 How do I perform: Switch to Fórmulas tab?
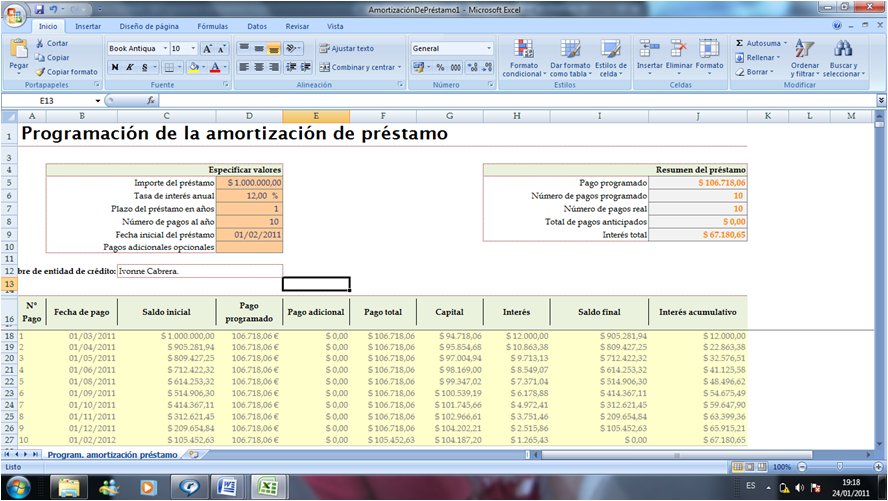coord(212,26)
